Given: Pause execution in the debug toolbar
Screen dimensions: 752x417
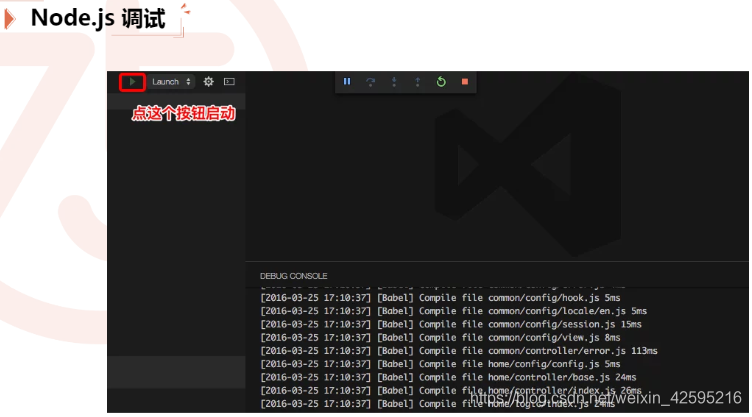Looking at the screenshot, I should tap(347, 82).
